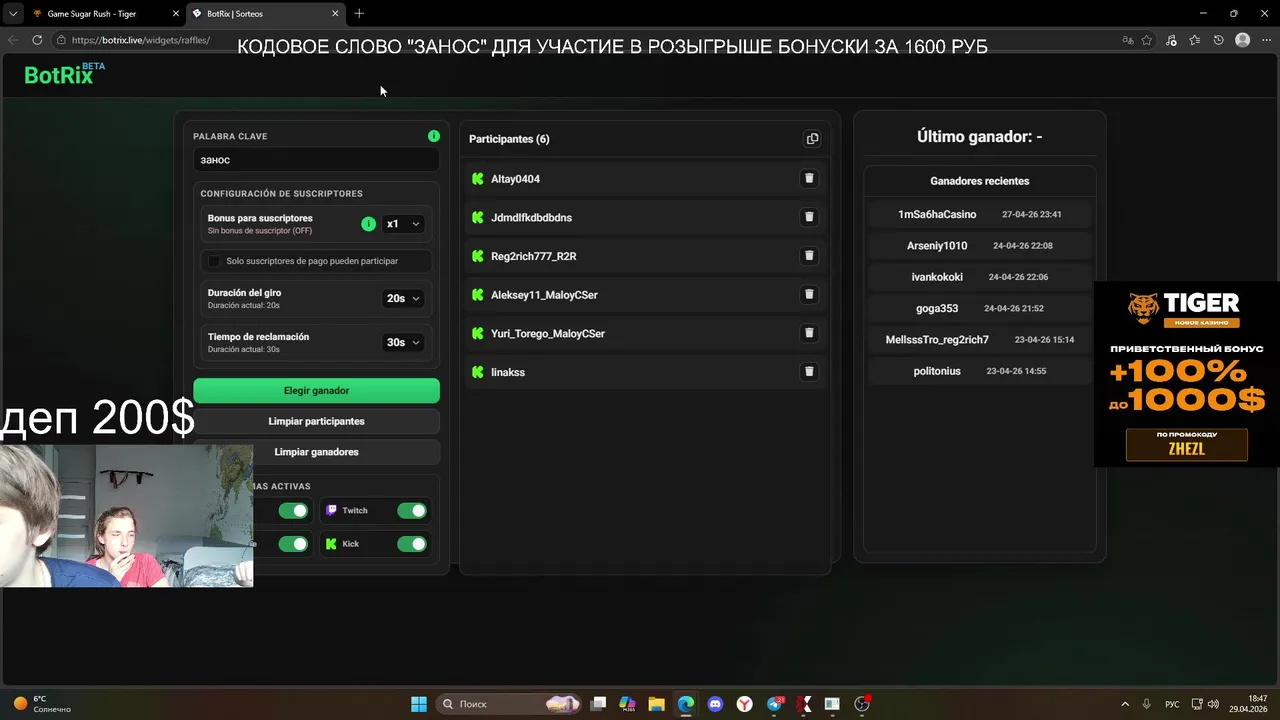Click the BotRix BETA logo
This screenshot has height=720, width=1280.
(x=64, y=74)
